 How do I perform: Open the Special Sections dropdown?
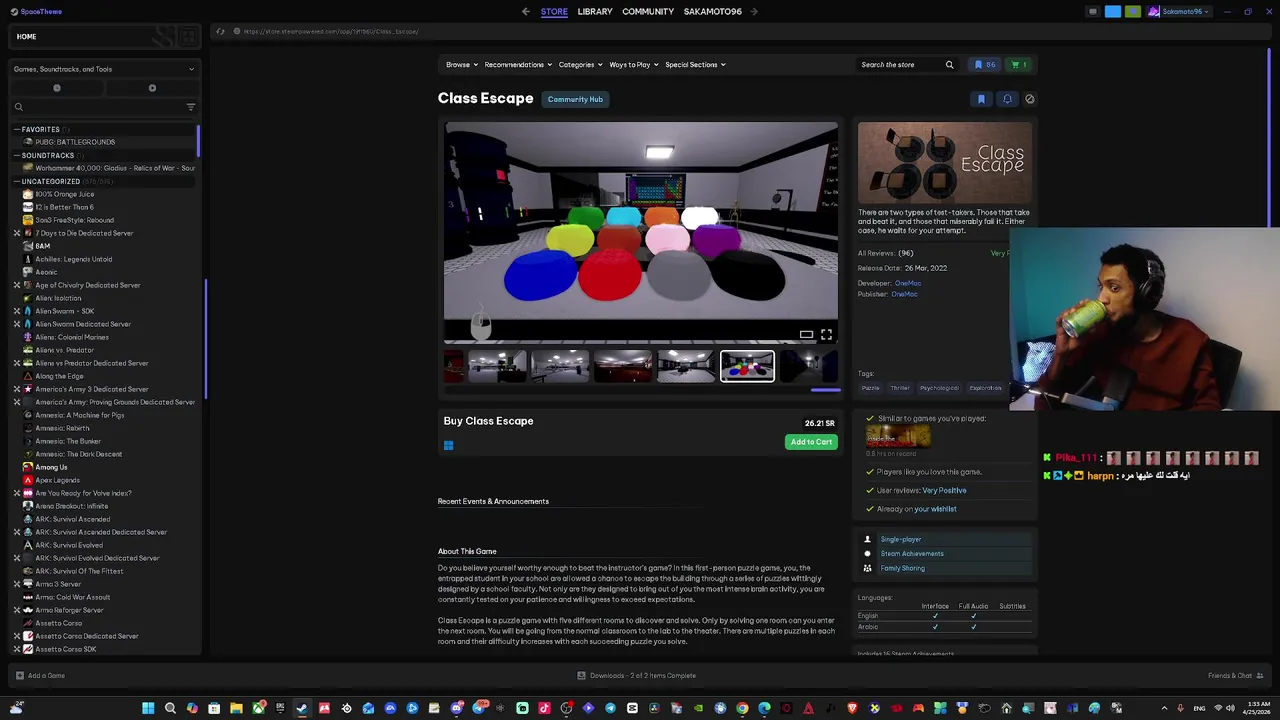point(695,65)
